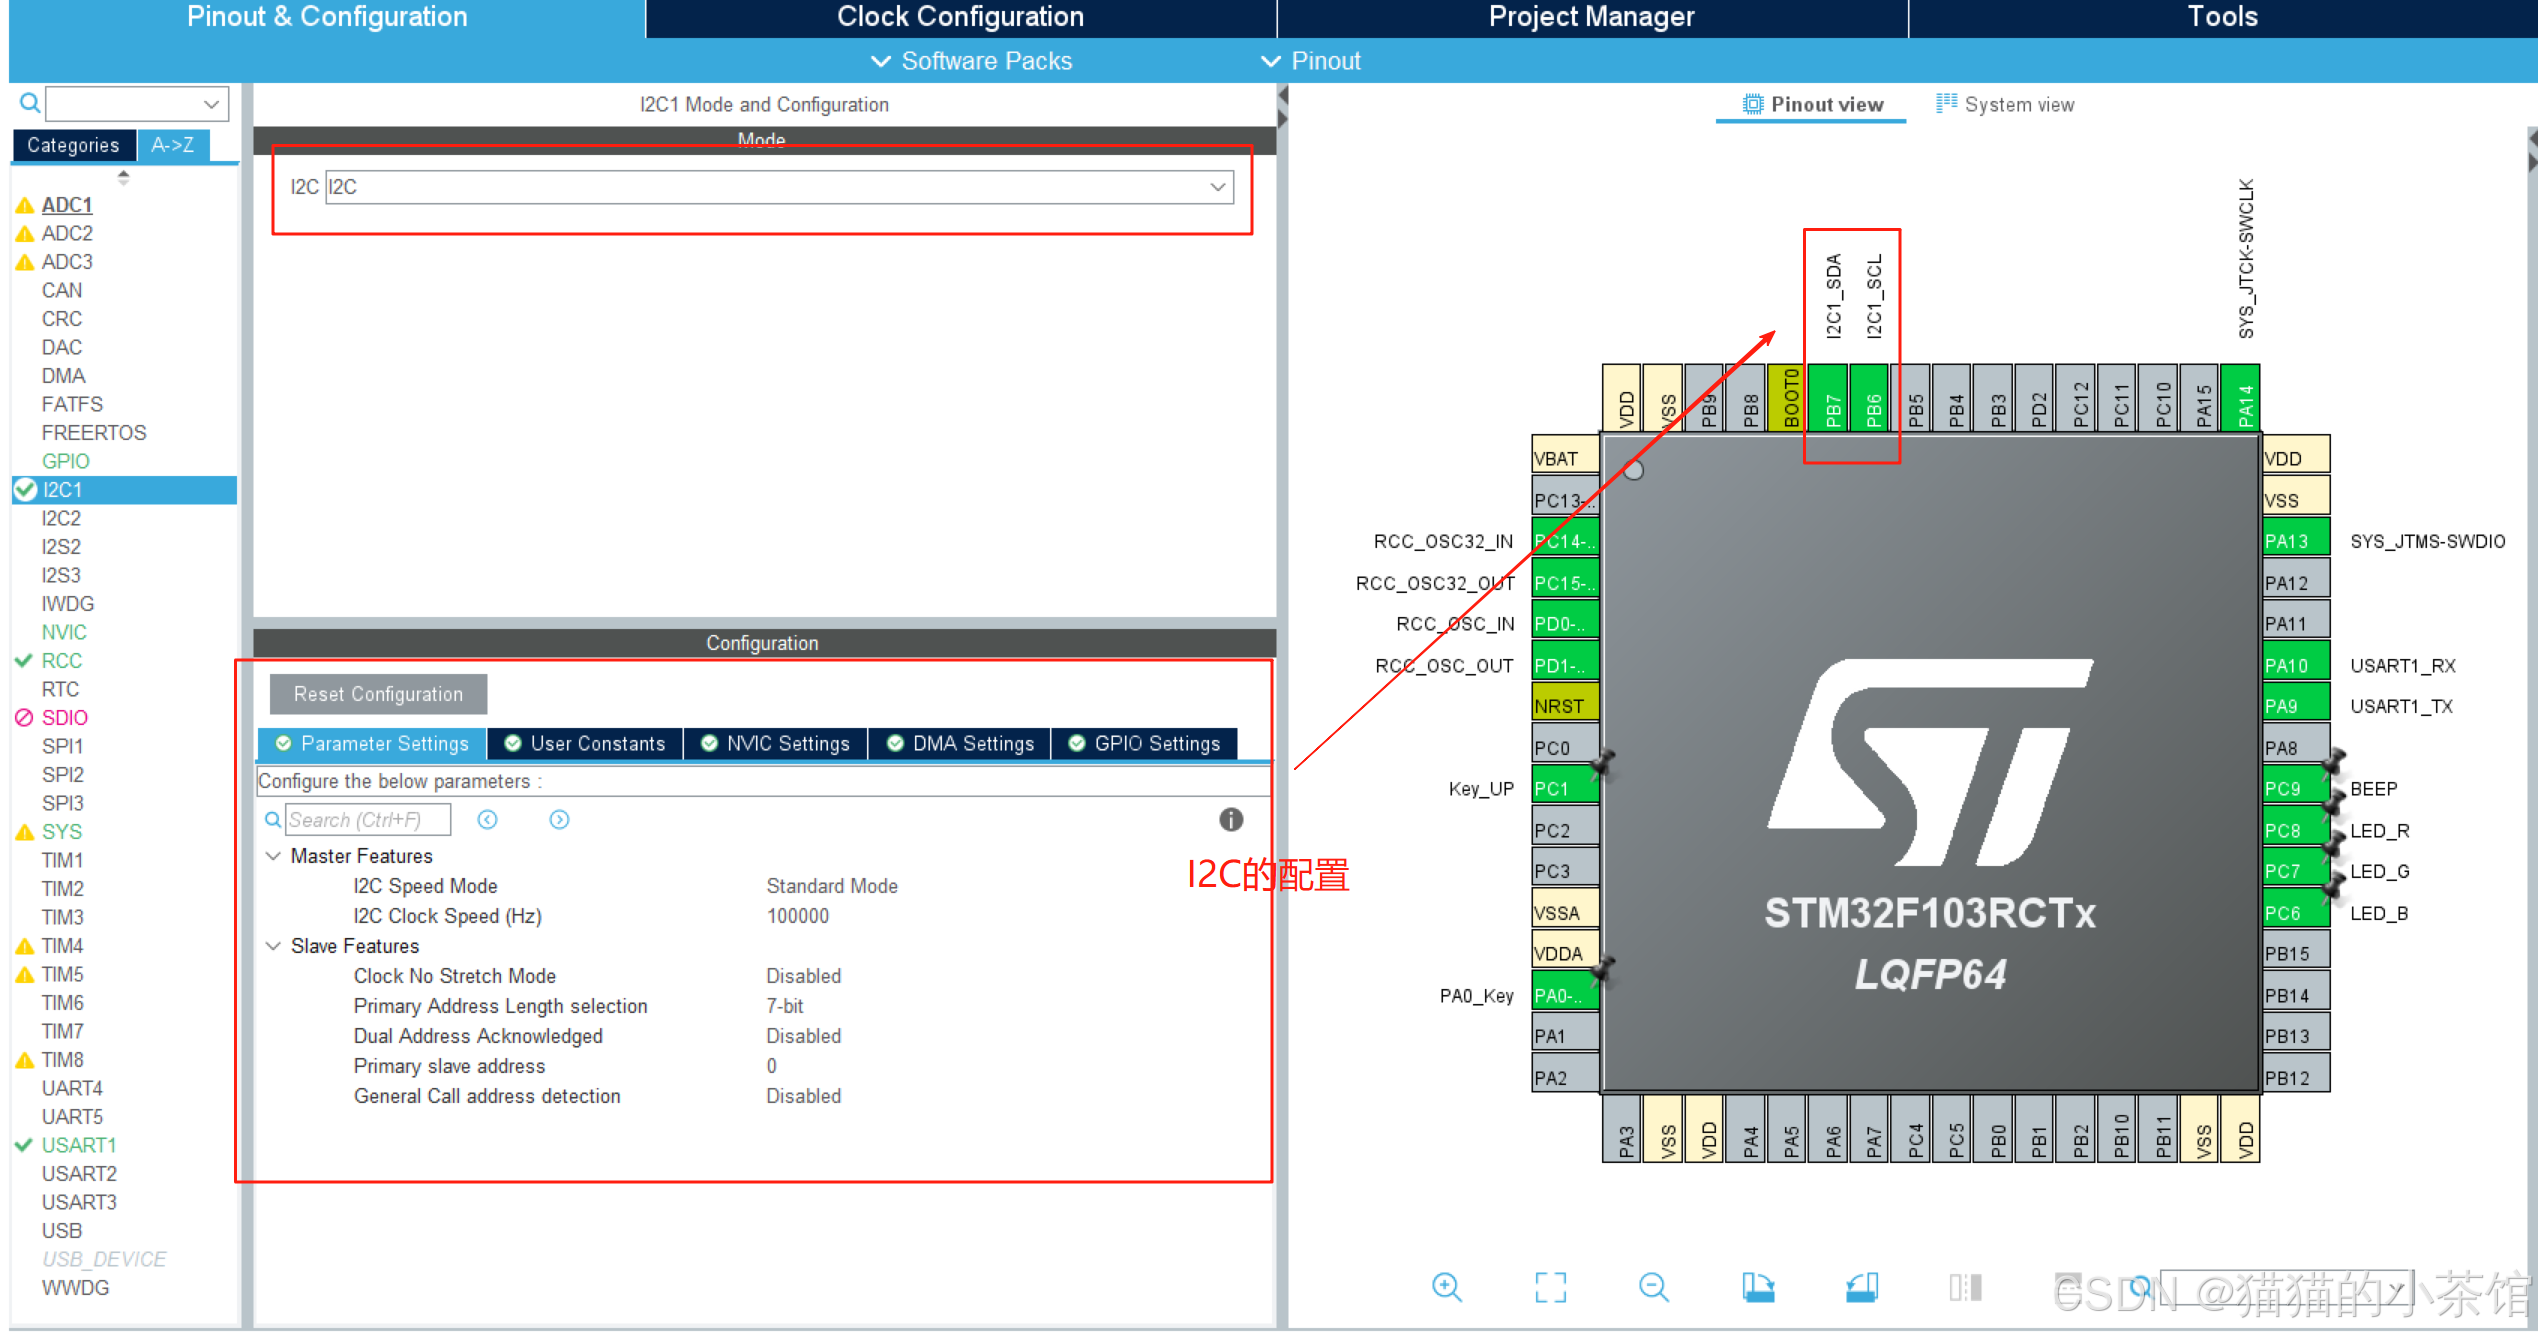Select RCC in peripheral list
Screen dimensions: 2538x1335
tap(61, 661)
